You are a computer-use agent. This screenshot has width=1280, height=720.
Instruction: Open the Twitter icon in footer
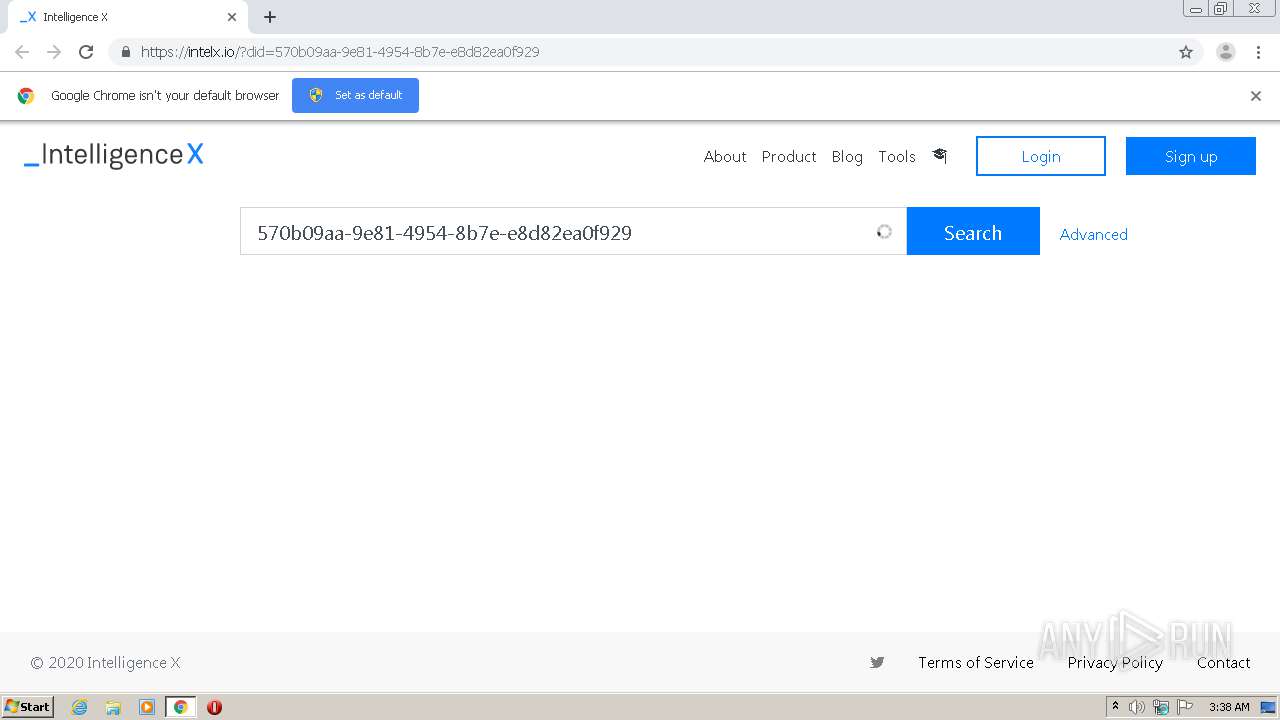click(877, 662)
